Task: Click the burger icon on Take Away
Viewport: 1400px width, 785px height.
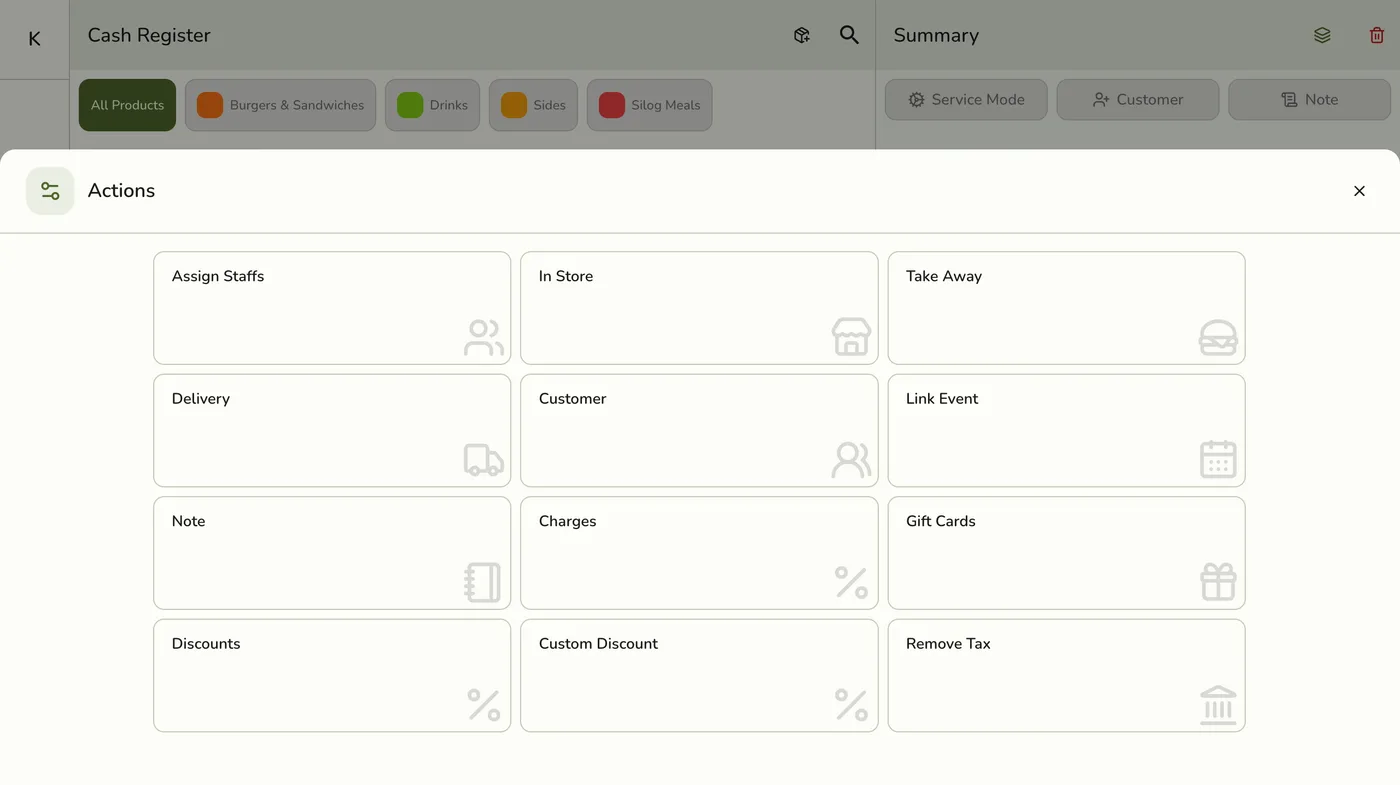Action: point(1218,338)
